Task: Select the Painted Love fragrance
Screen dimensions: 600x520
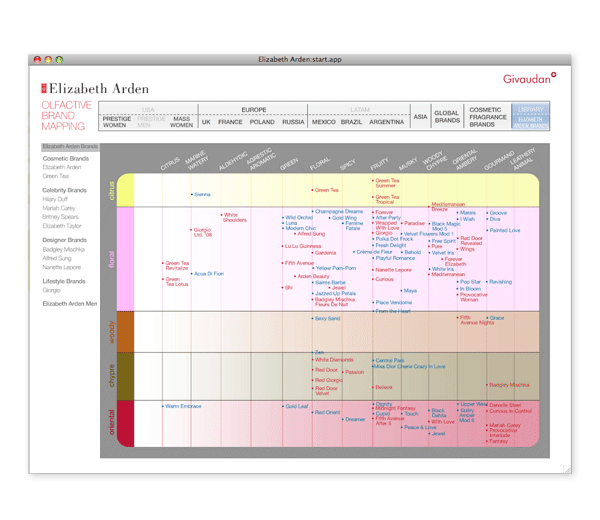Action: [x=504, y=230]
